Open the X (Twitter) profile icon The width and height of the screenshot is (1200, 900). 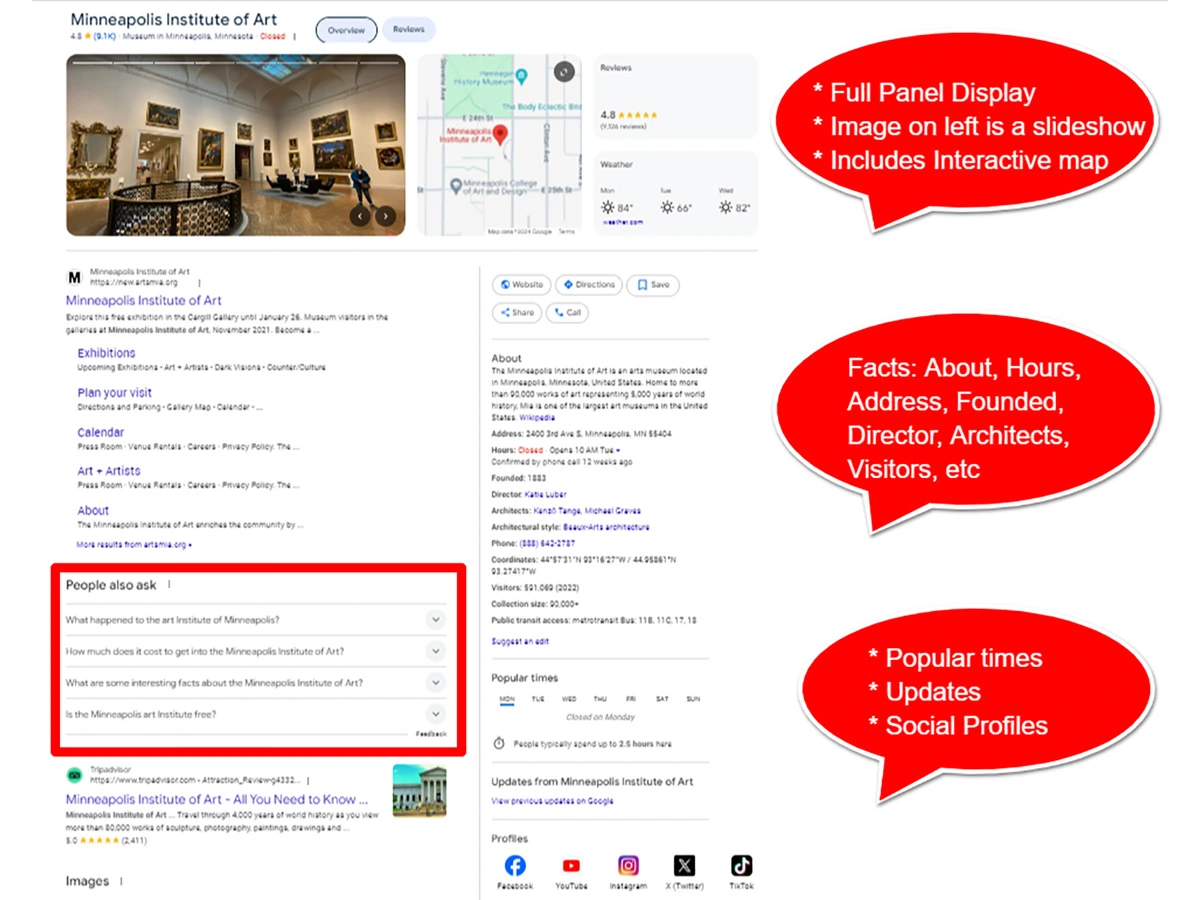[684, 866]
